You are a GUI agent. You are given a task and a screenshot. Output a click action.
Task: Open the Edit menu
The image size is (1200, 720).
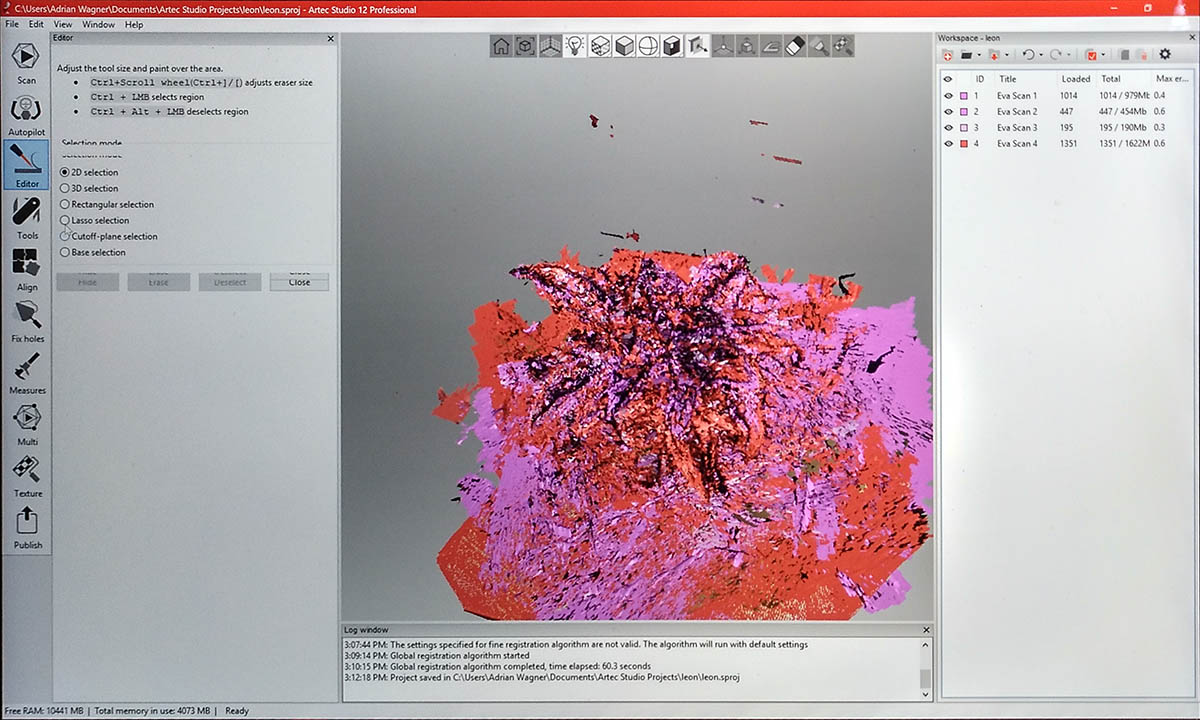tap(36, 24)
